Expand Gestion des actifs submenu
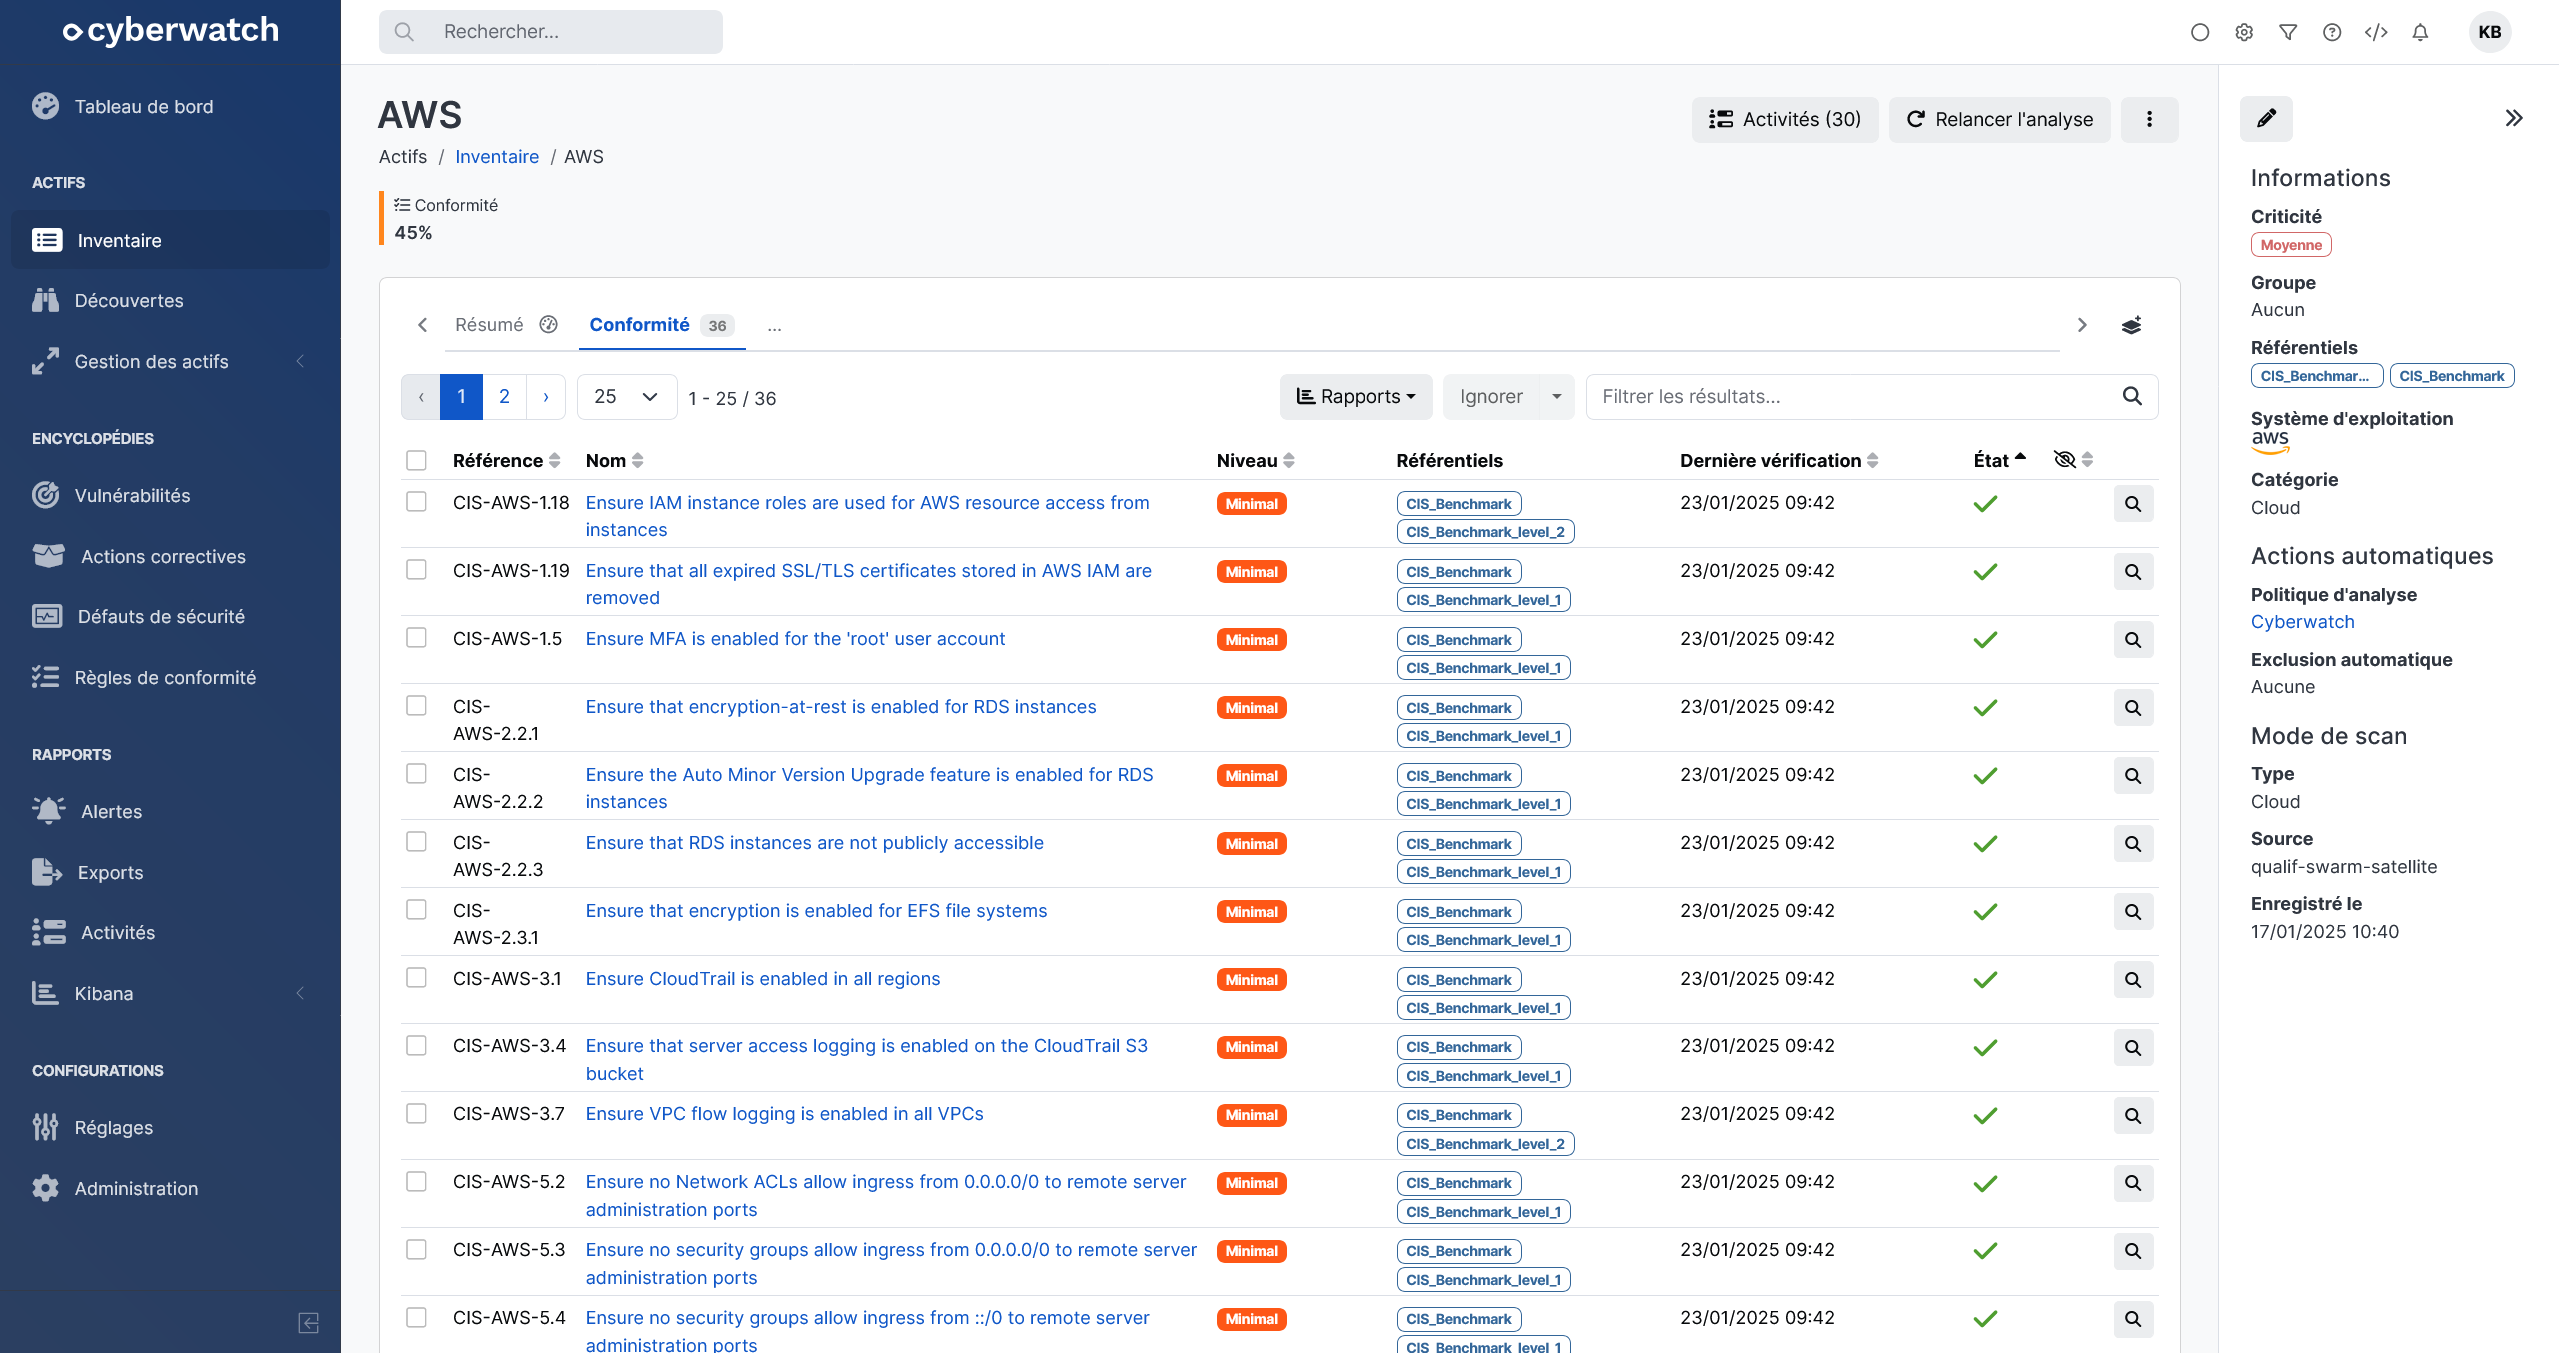 pyautogui.click(x=170, y=362)
